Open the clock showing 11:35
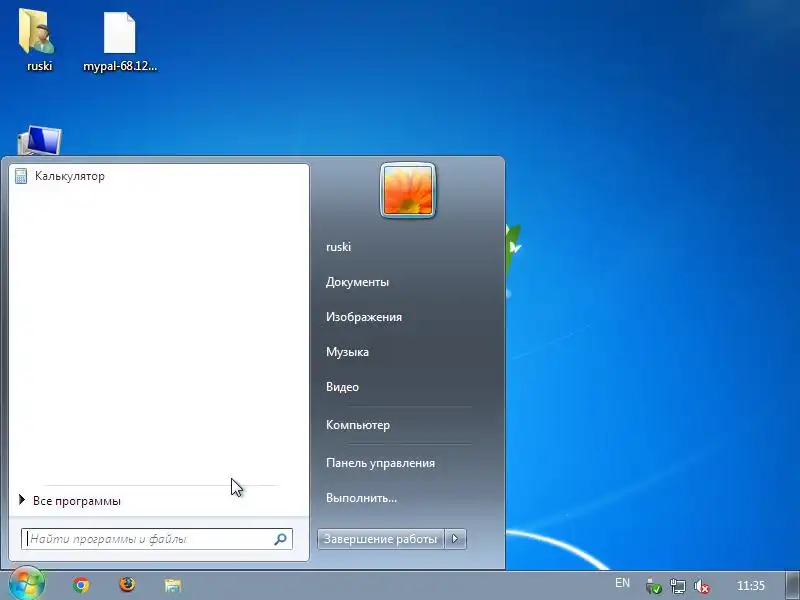The width and height of the screenshot is (800, 600). pos(751,585)
